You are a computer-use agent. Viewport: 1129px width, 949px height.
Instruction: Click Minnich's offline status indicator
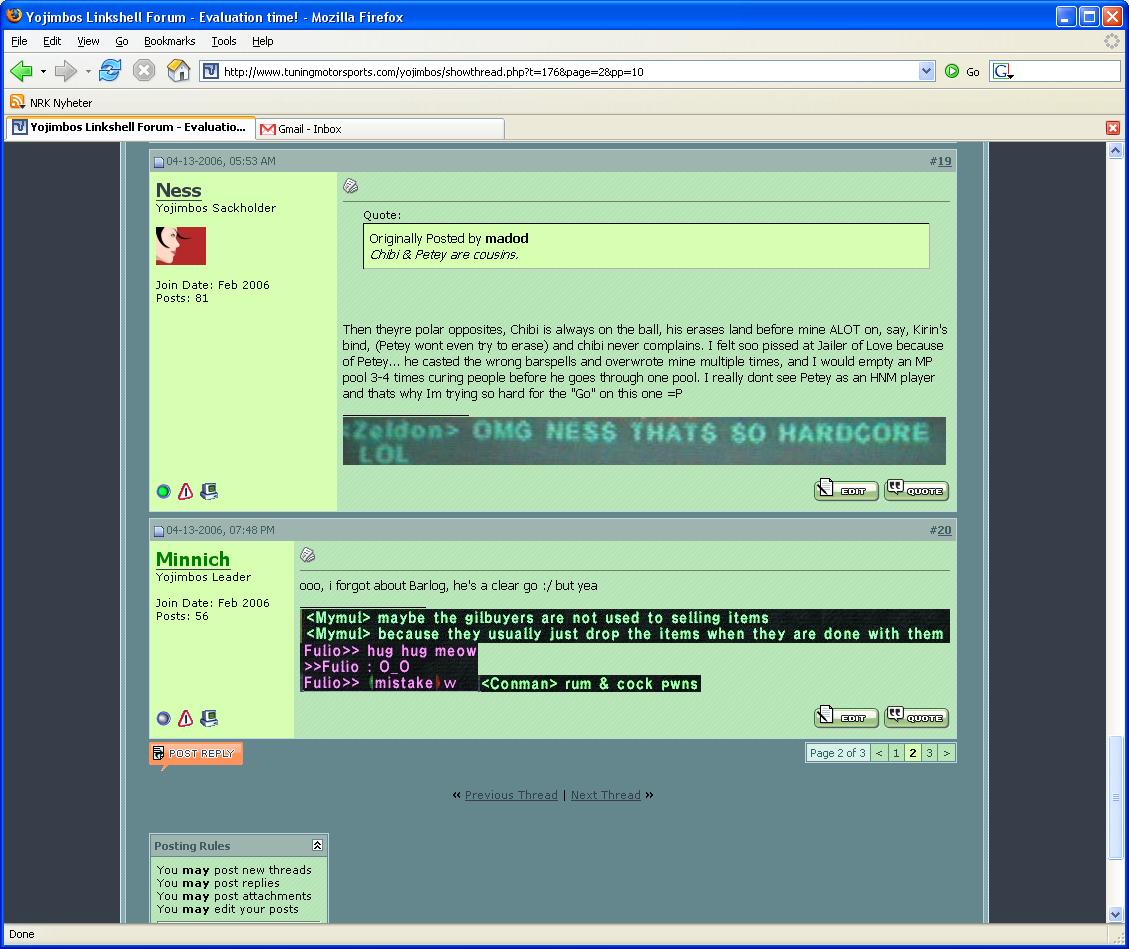(x=164, y=718)
